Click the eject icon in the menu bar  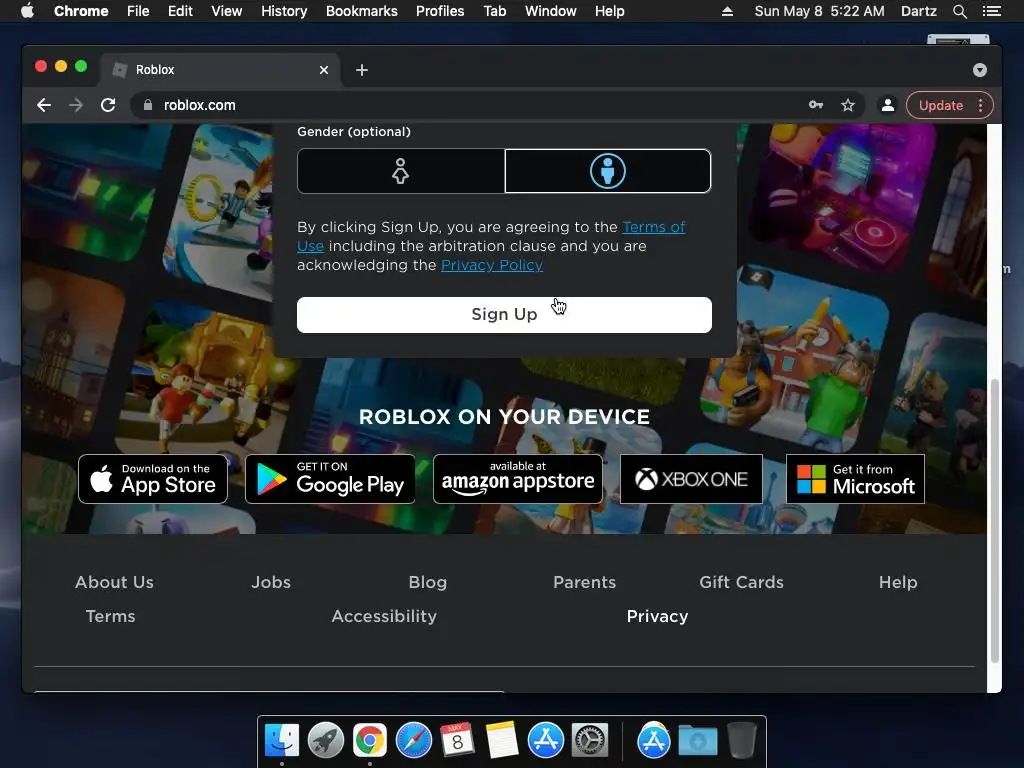pyautogui.click(x=727, y=11)
